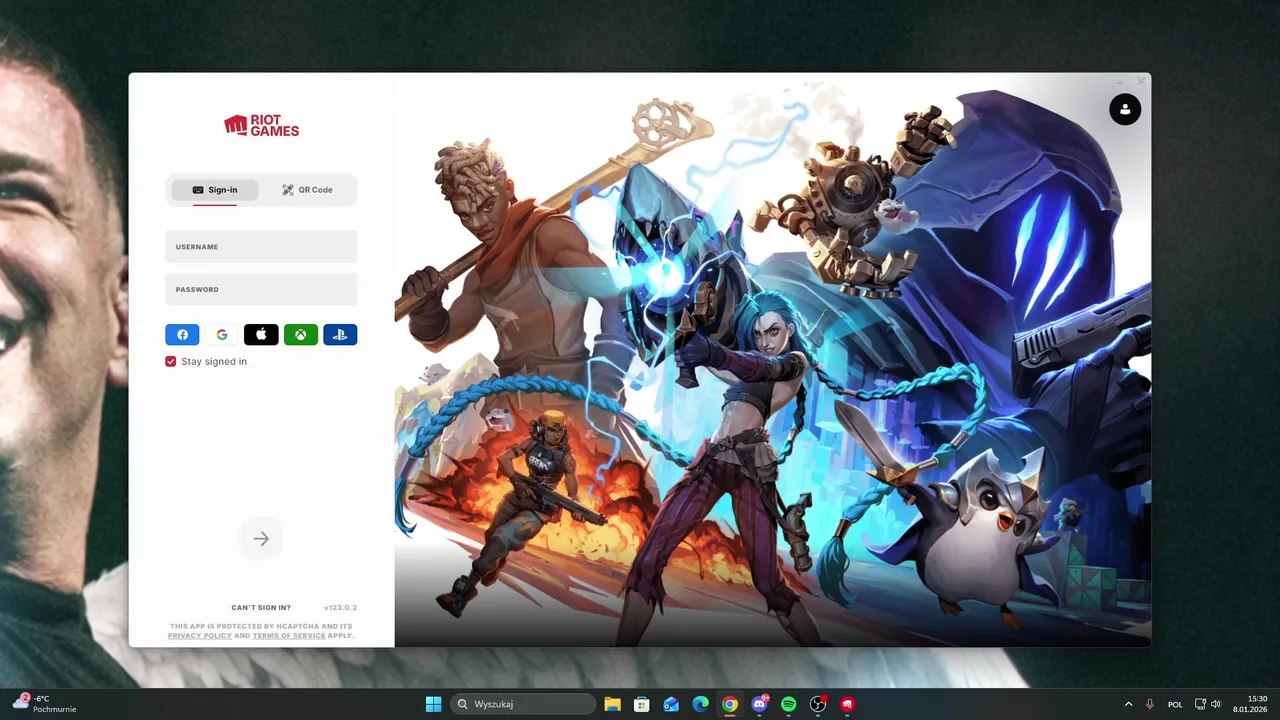Open Microsoft Edge from the taskbar
Image resolution: width=1280 pixels, height=720 pixels.
click(701, 704)
